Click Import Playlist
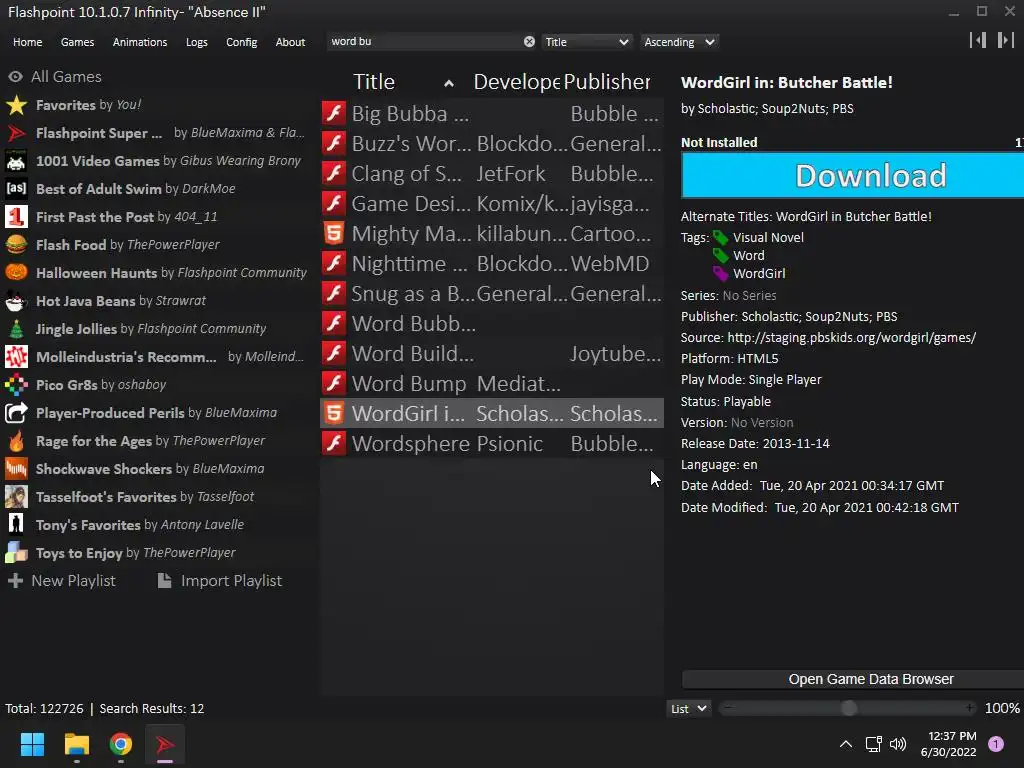This screenshot has width=1024, height=768. (220, 581)
